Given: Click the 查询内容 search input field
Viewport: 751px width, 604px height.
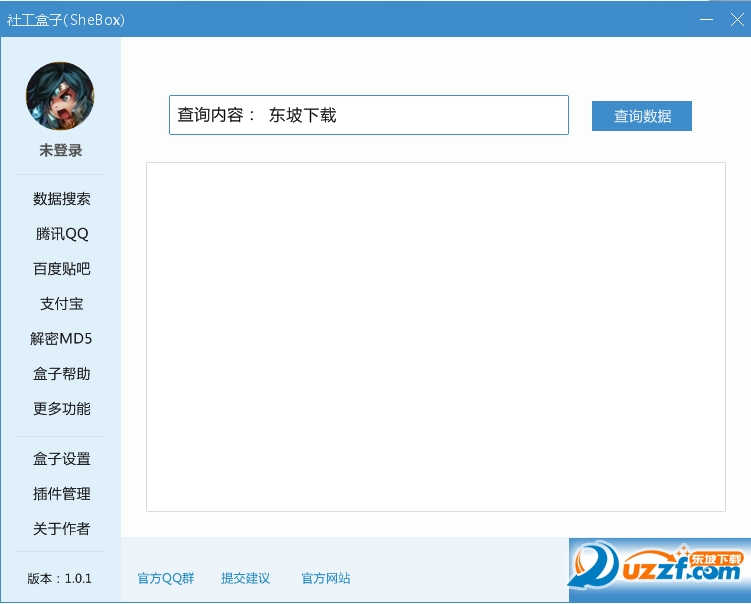Looking at the screenshot, I should [x=369, y=115].
